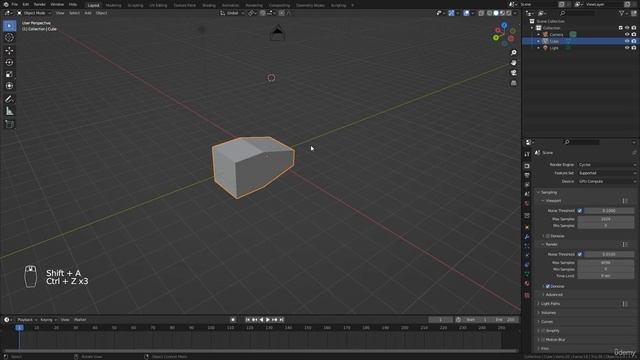Image resolution: width=640 pixels, height=360 pixels.
Task: Switch to solid viewport shading
Action: [x=496, y=13]
